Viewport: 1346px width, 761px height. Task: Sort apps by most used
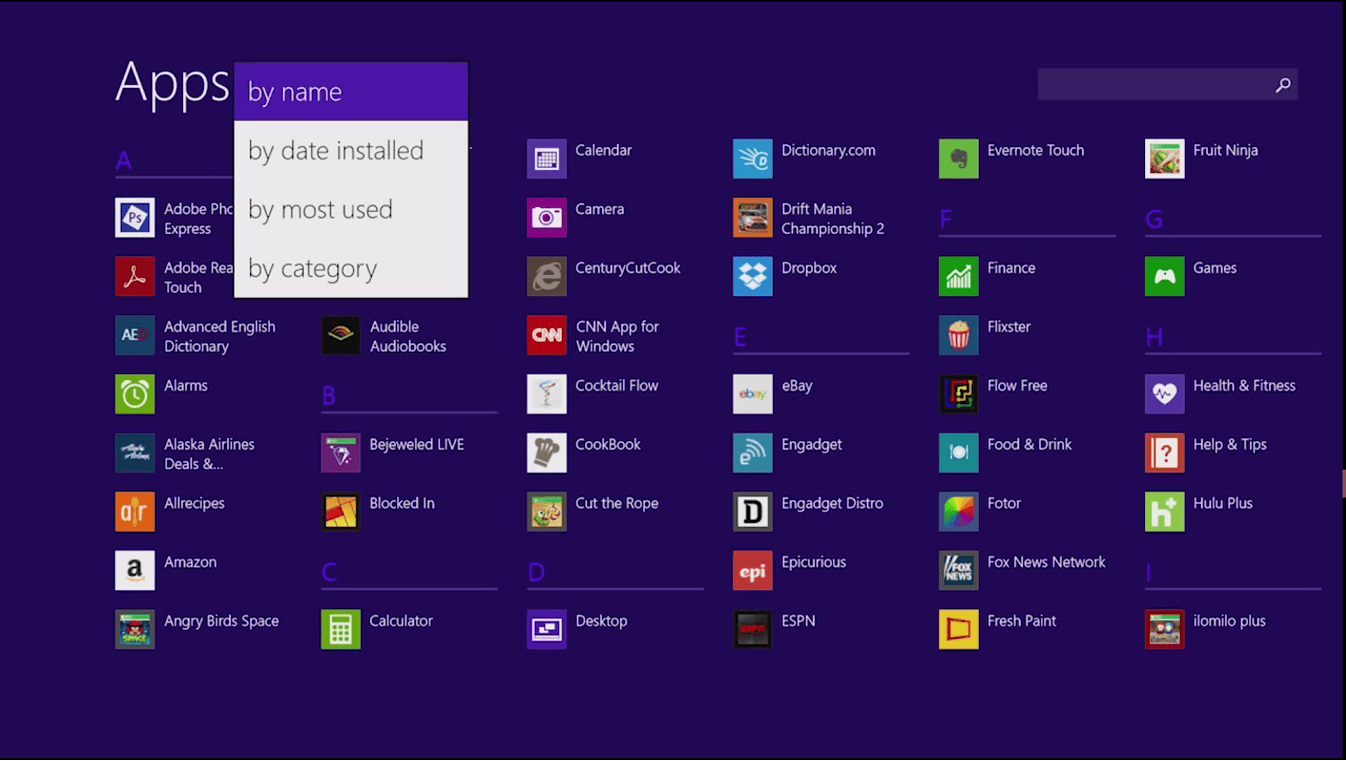320,209
